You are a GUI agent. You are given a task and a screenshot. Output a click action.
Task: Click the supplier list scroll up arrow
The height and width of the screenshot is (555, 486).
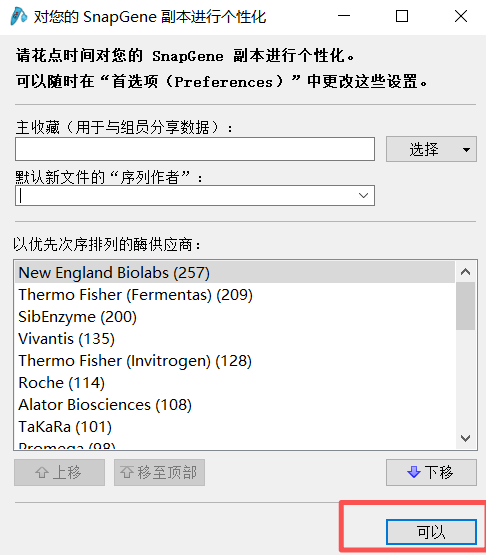(465, 272)
